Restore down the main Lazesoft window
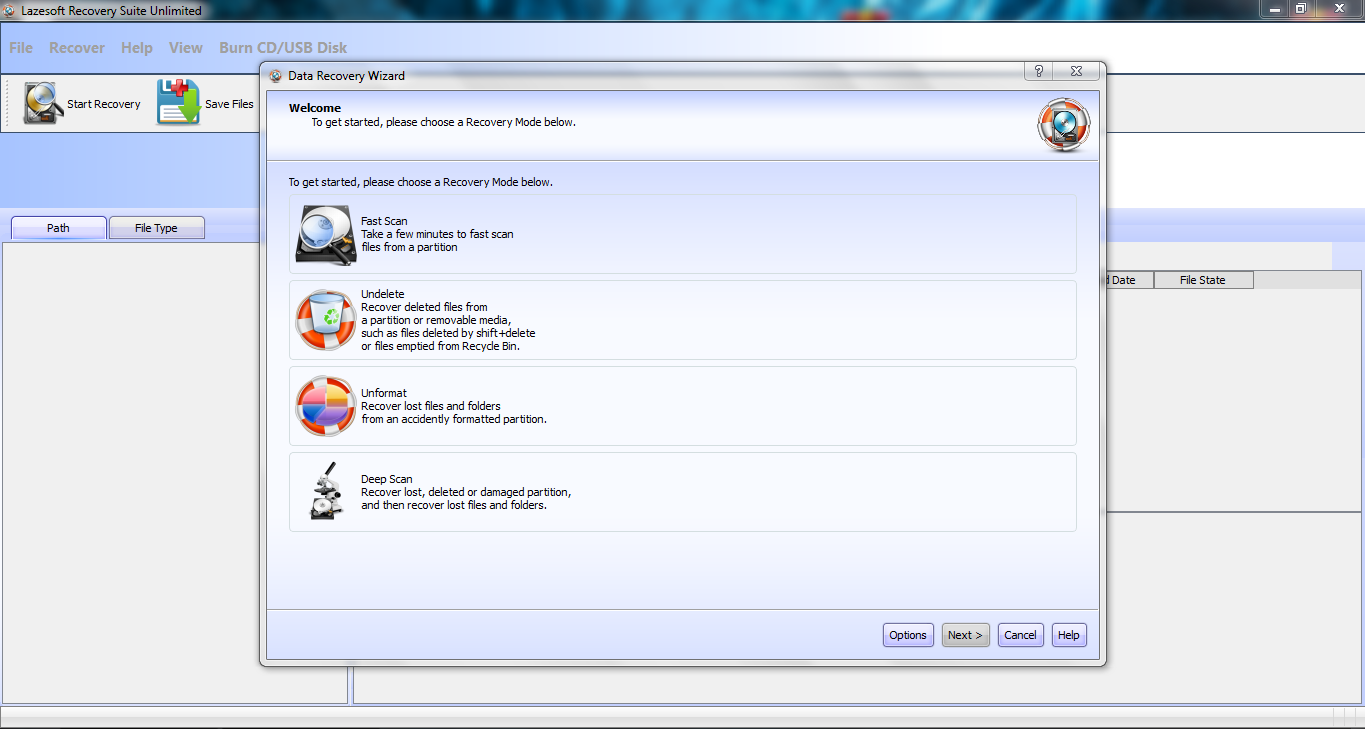The width and height of the screenshot is (1365, 729). 1300,9
